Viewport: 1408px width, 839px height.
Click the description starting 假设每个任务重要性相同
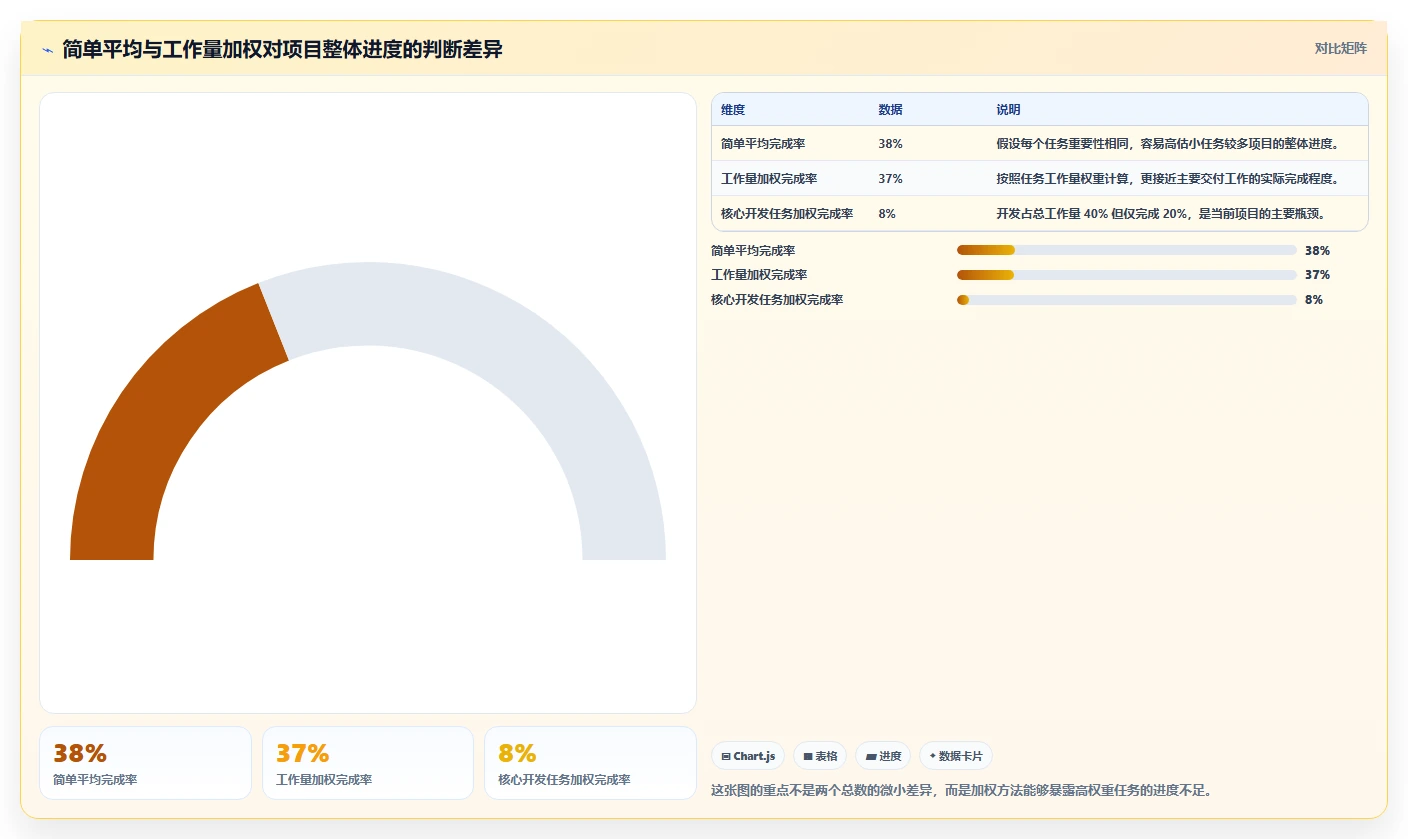[1167, 144]
